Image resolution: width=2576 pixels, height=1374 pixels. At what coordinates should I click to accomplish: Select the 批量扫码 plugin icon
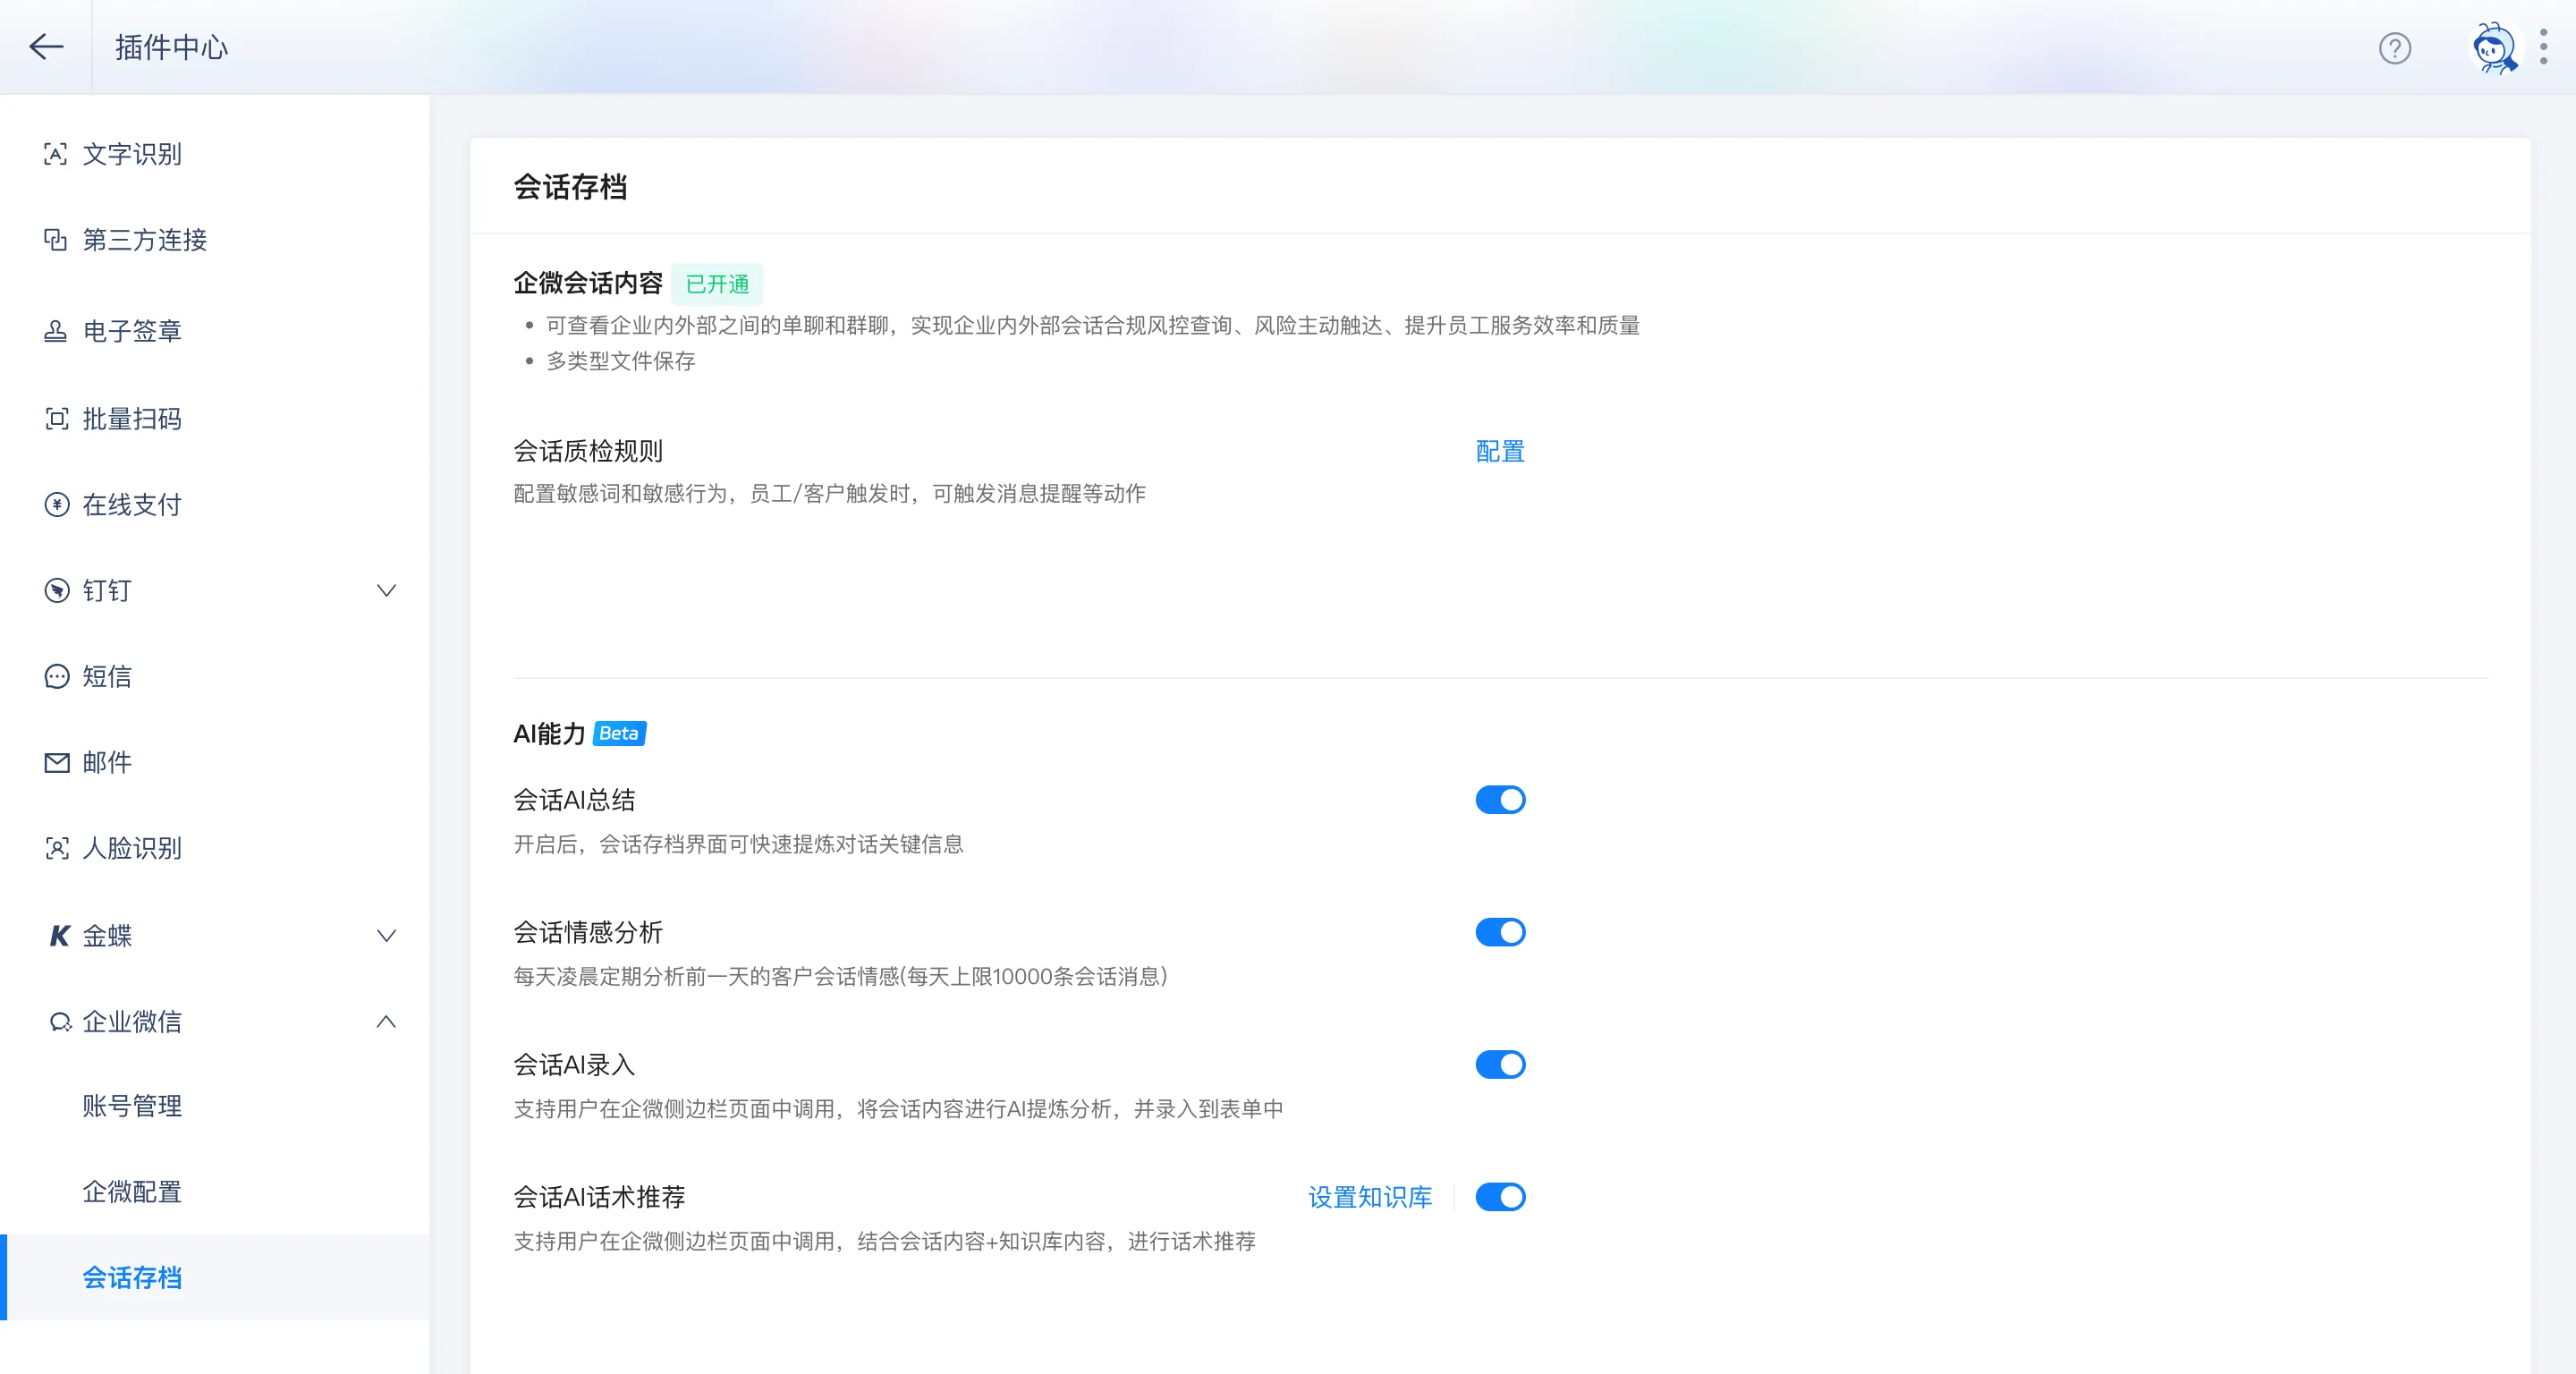(x=57, y=418)
